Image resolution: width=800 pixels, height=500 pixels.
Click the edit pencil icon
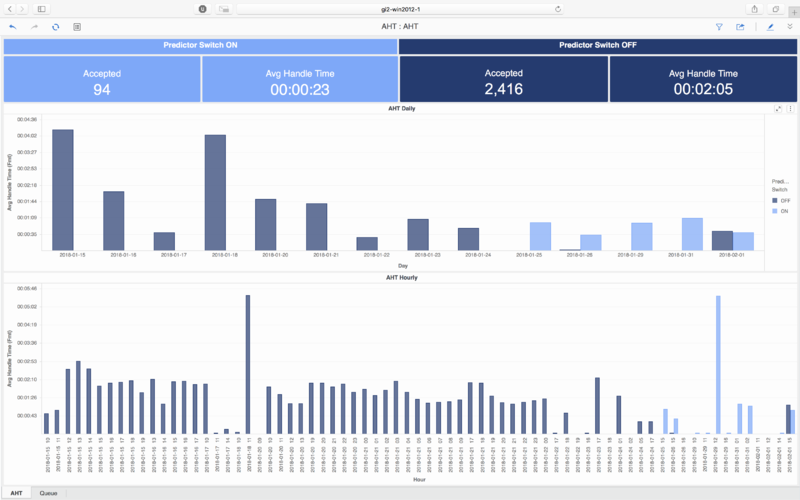click(x=770, y=27)
